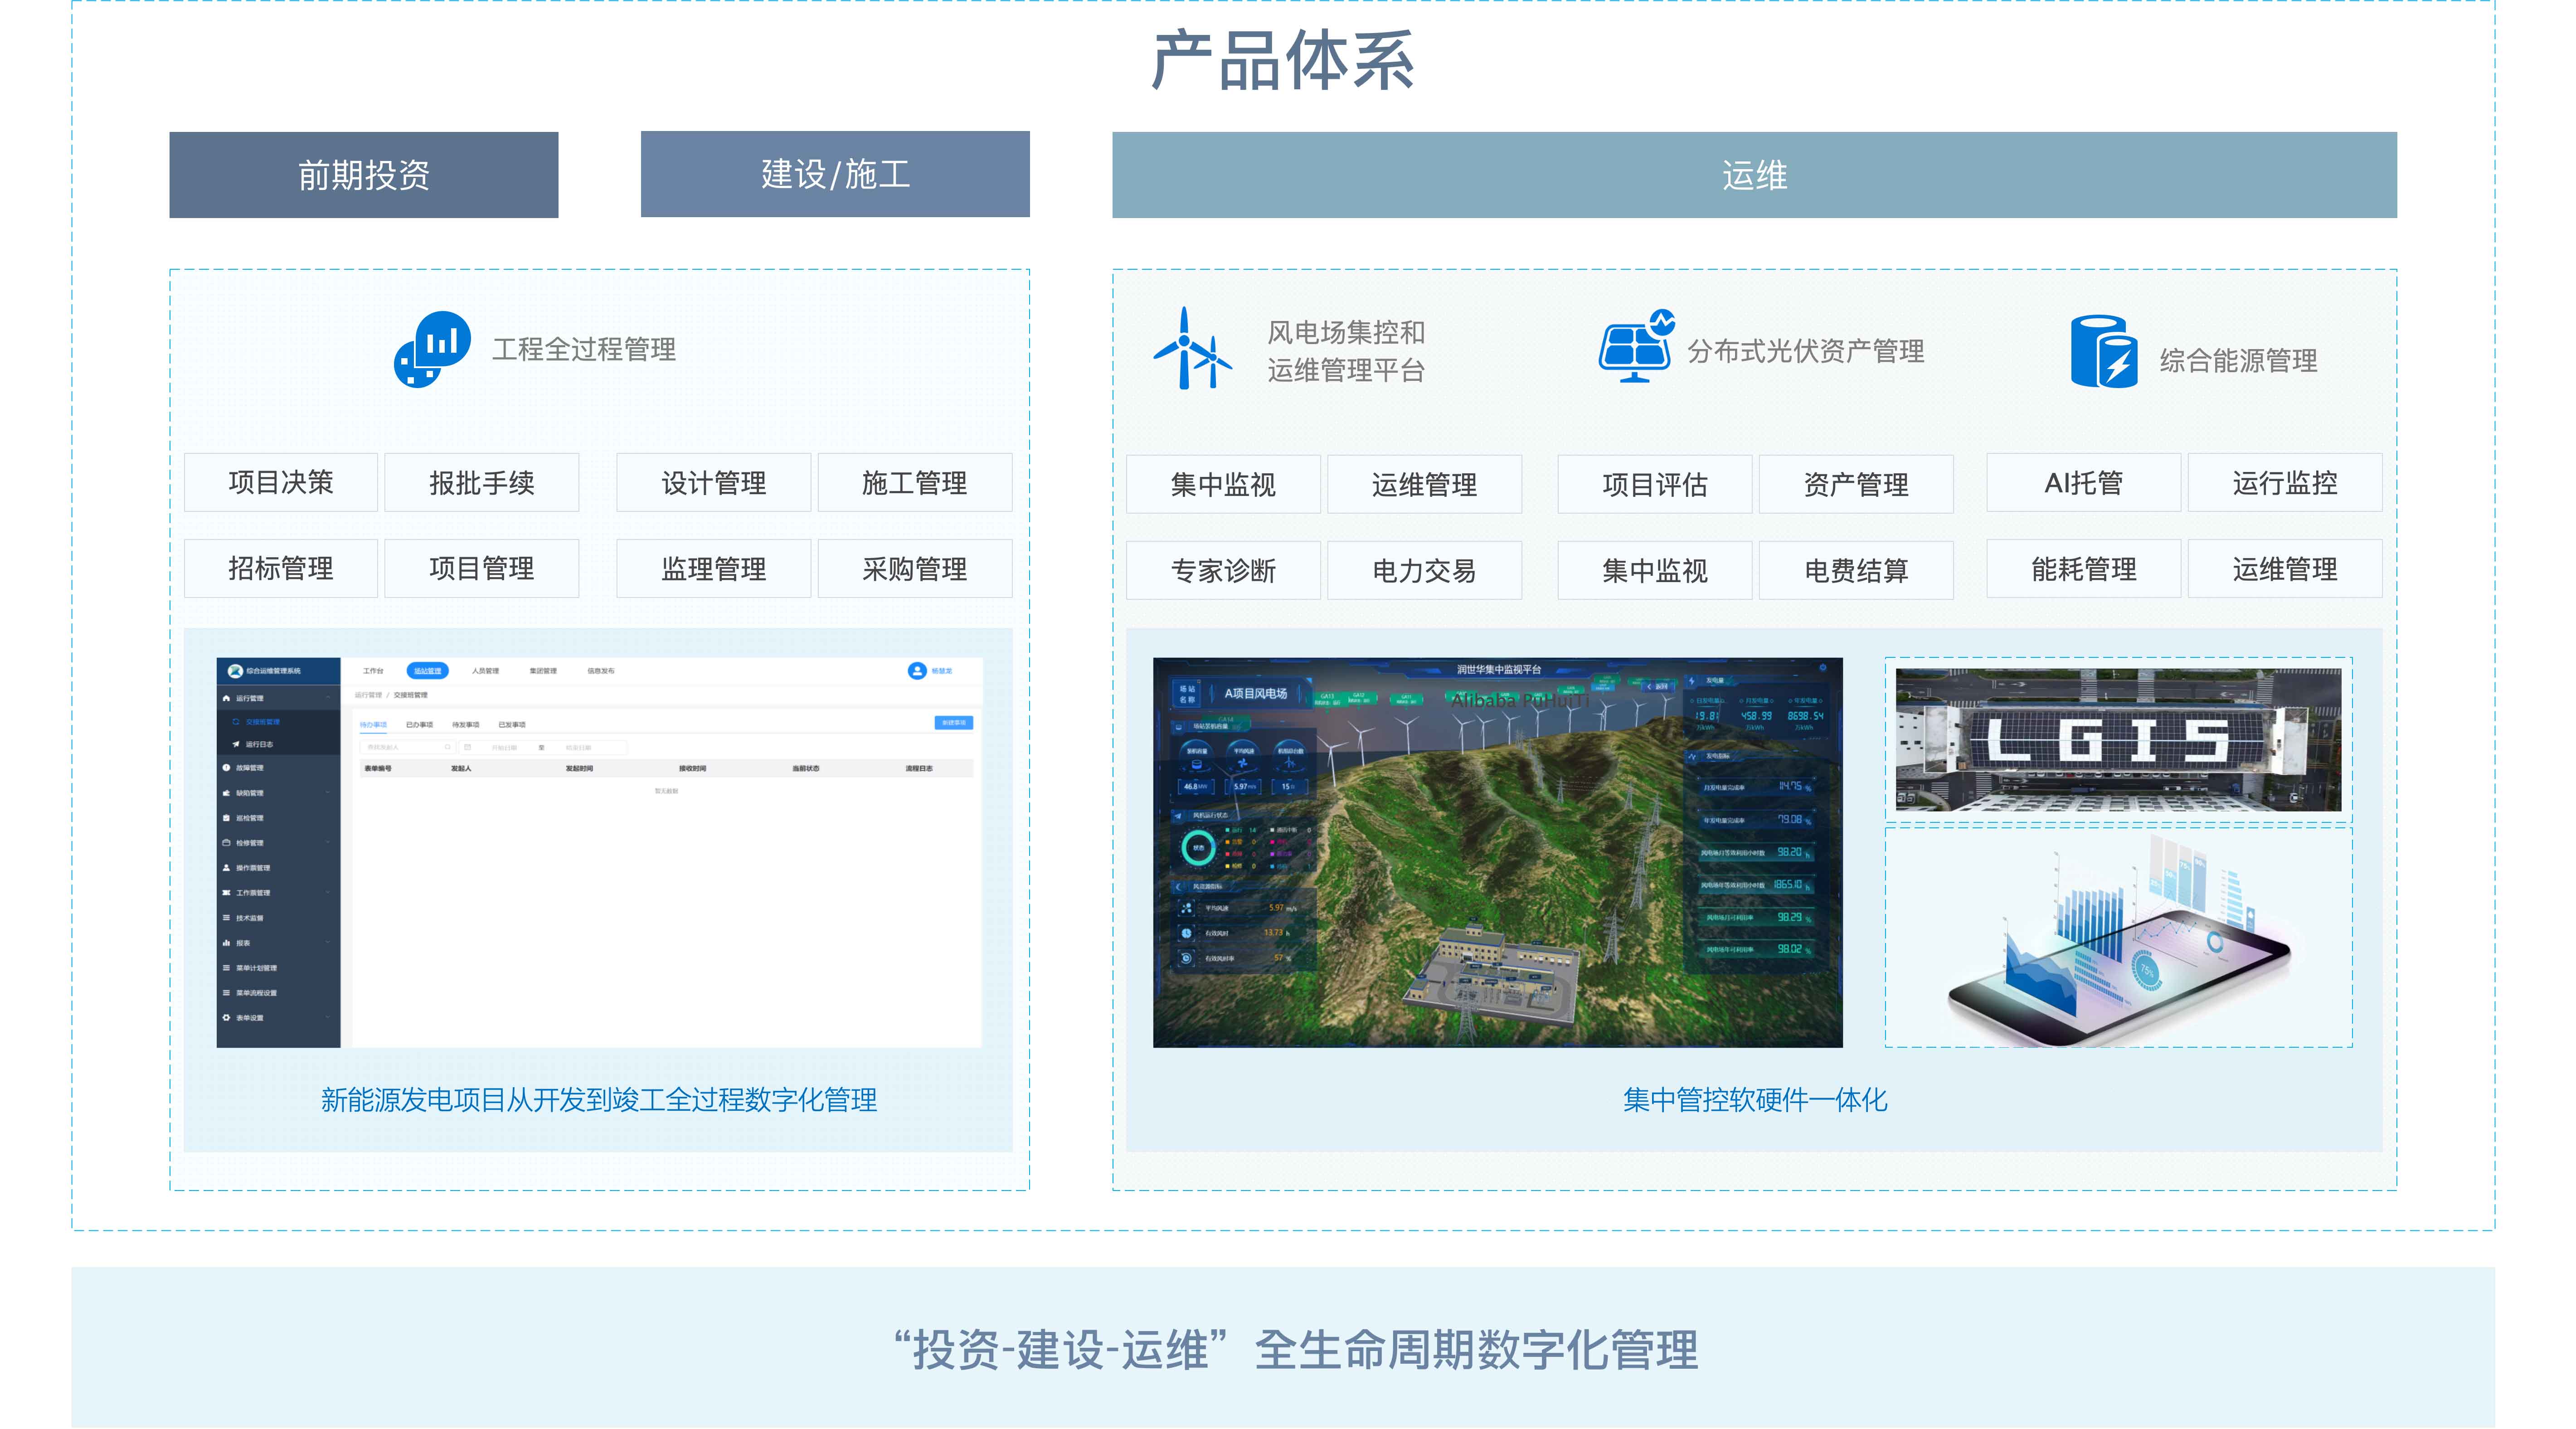This screenshot has height=1429, width=2576.
Task: Click the battery storage icon beside 综合能源管理
Action: (2104, 351)
